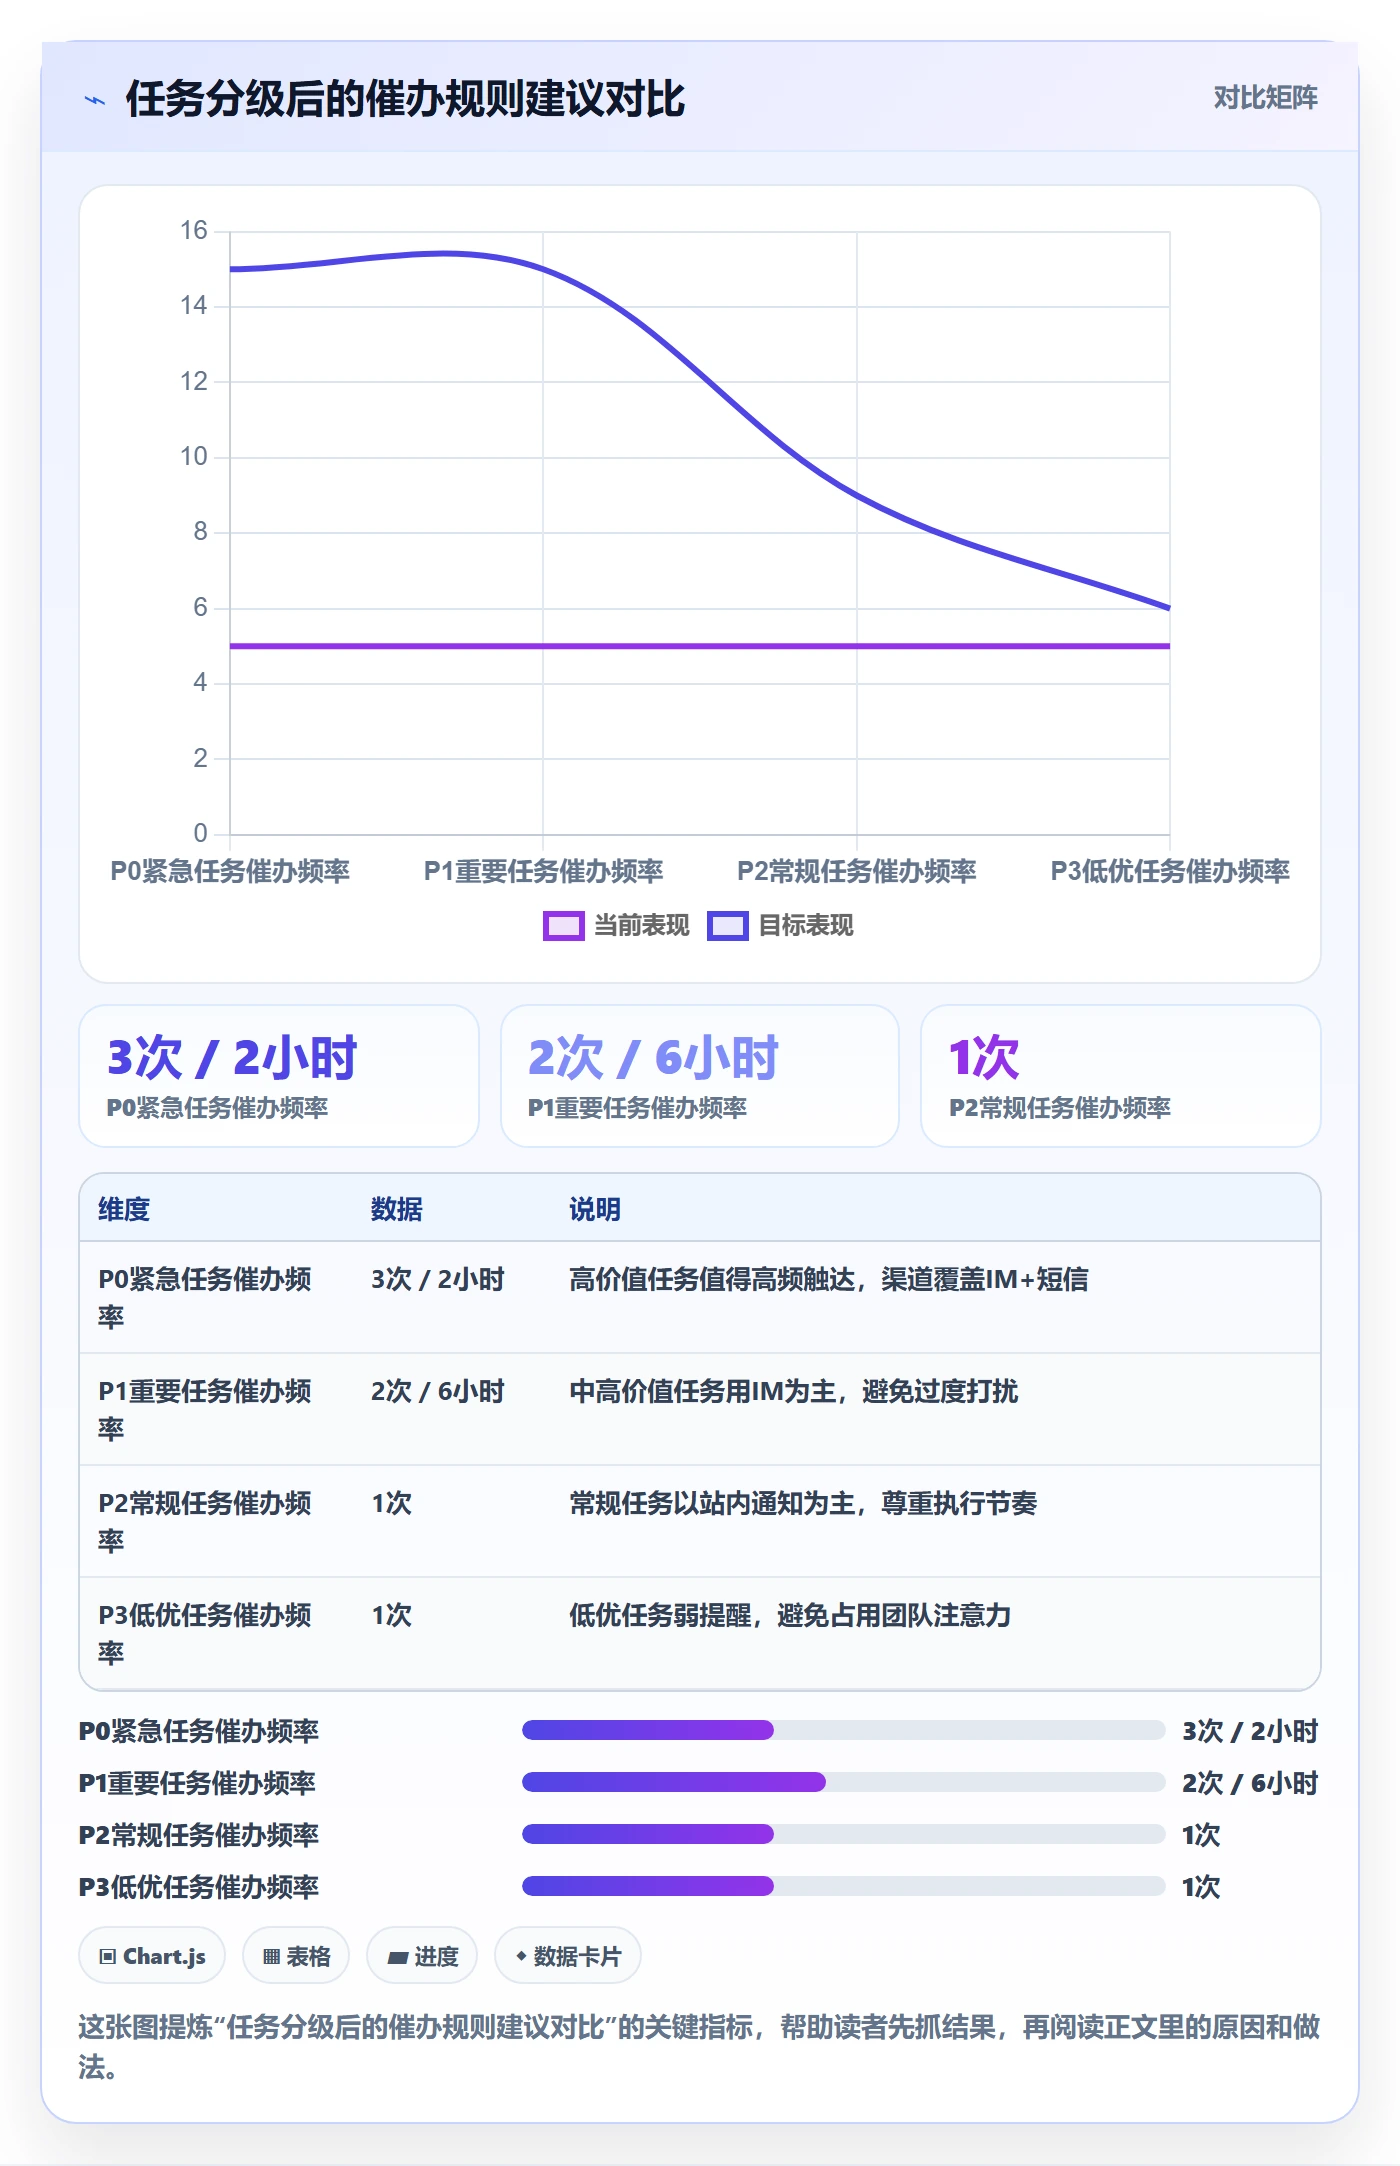
Task: Click the P3低优任务催办频率 row name in the table
Action: (x=205, y=1633)
